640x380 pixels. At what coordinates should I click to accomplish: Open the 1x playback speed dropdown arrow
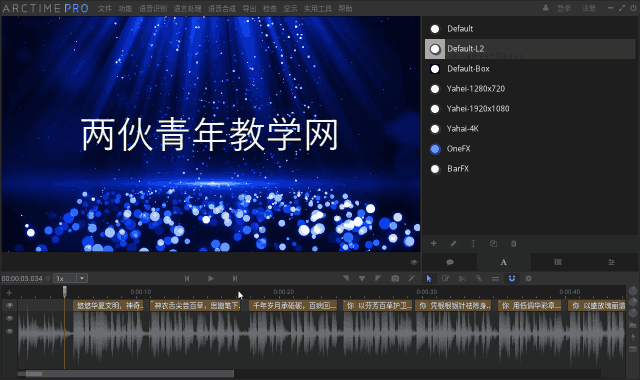(82, 278)
